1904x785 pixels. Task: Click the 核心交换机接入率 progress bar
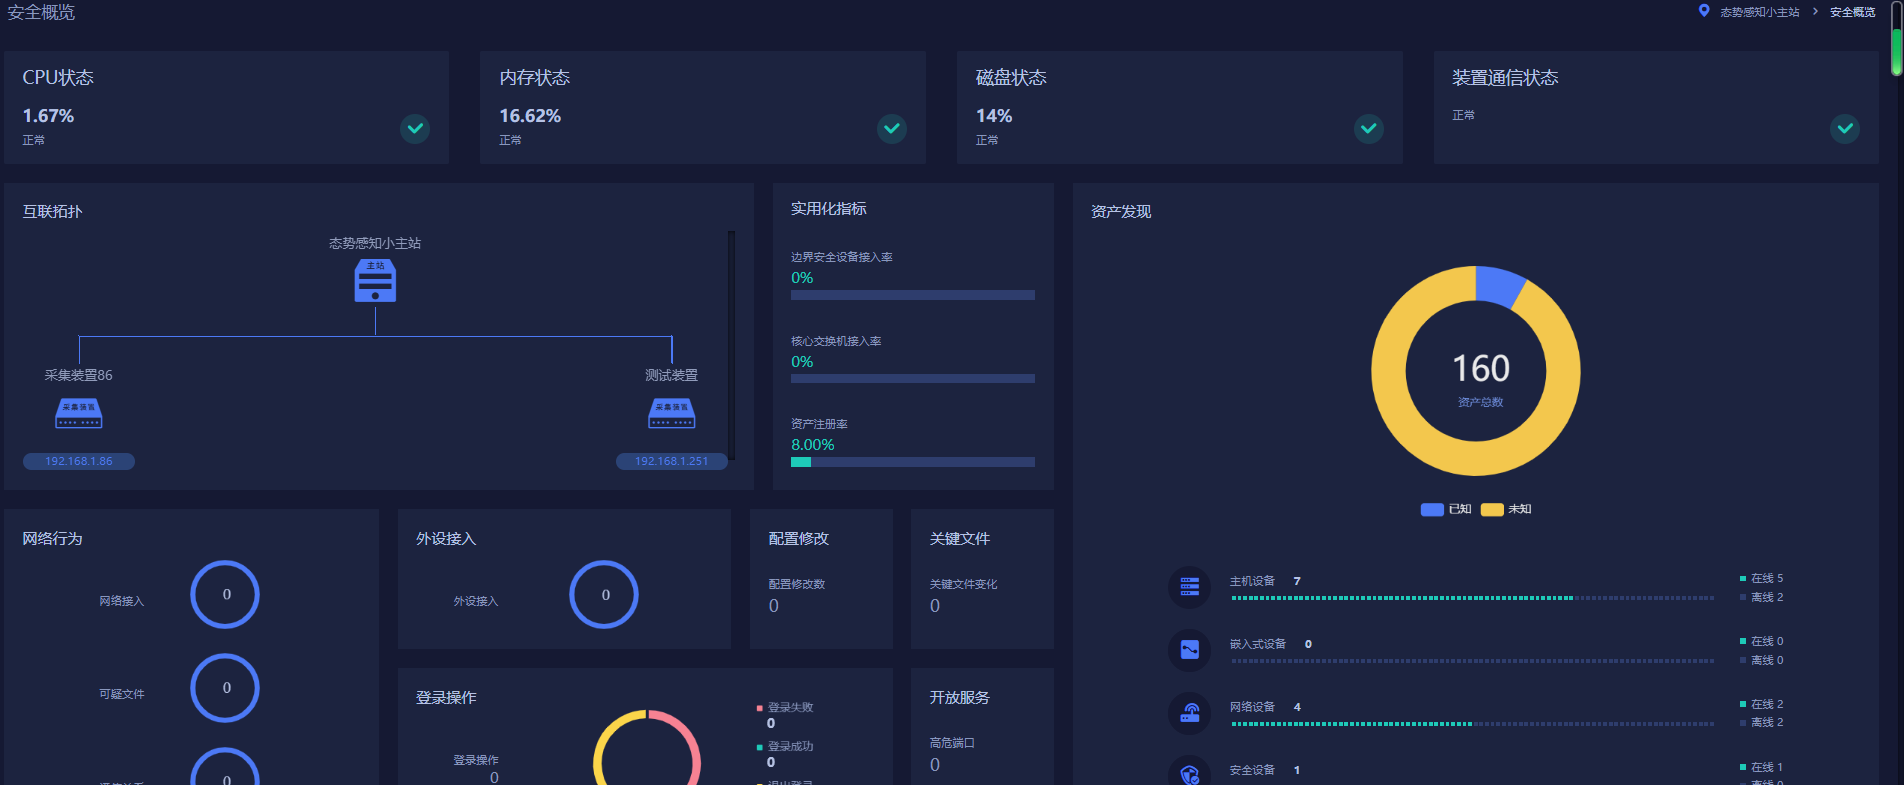[x=913, y=379]
